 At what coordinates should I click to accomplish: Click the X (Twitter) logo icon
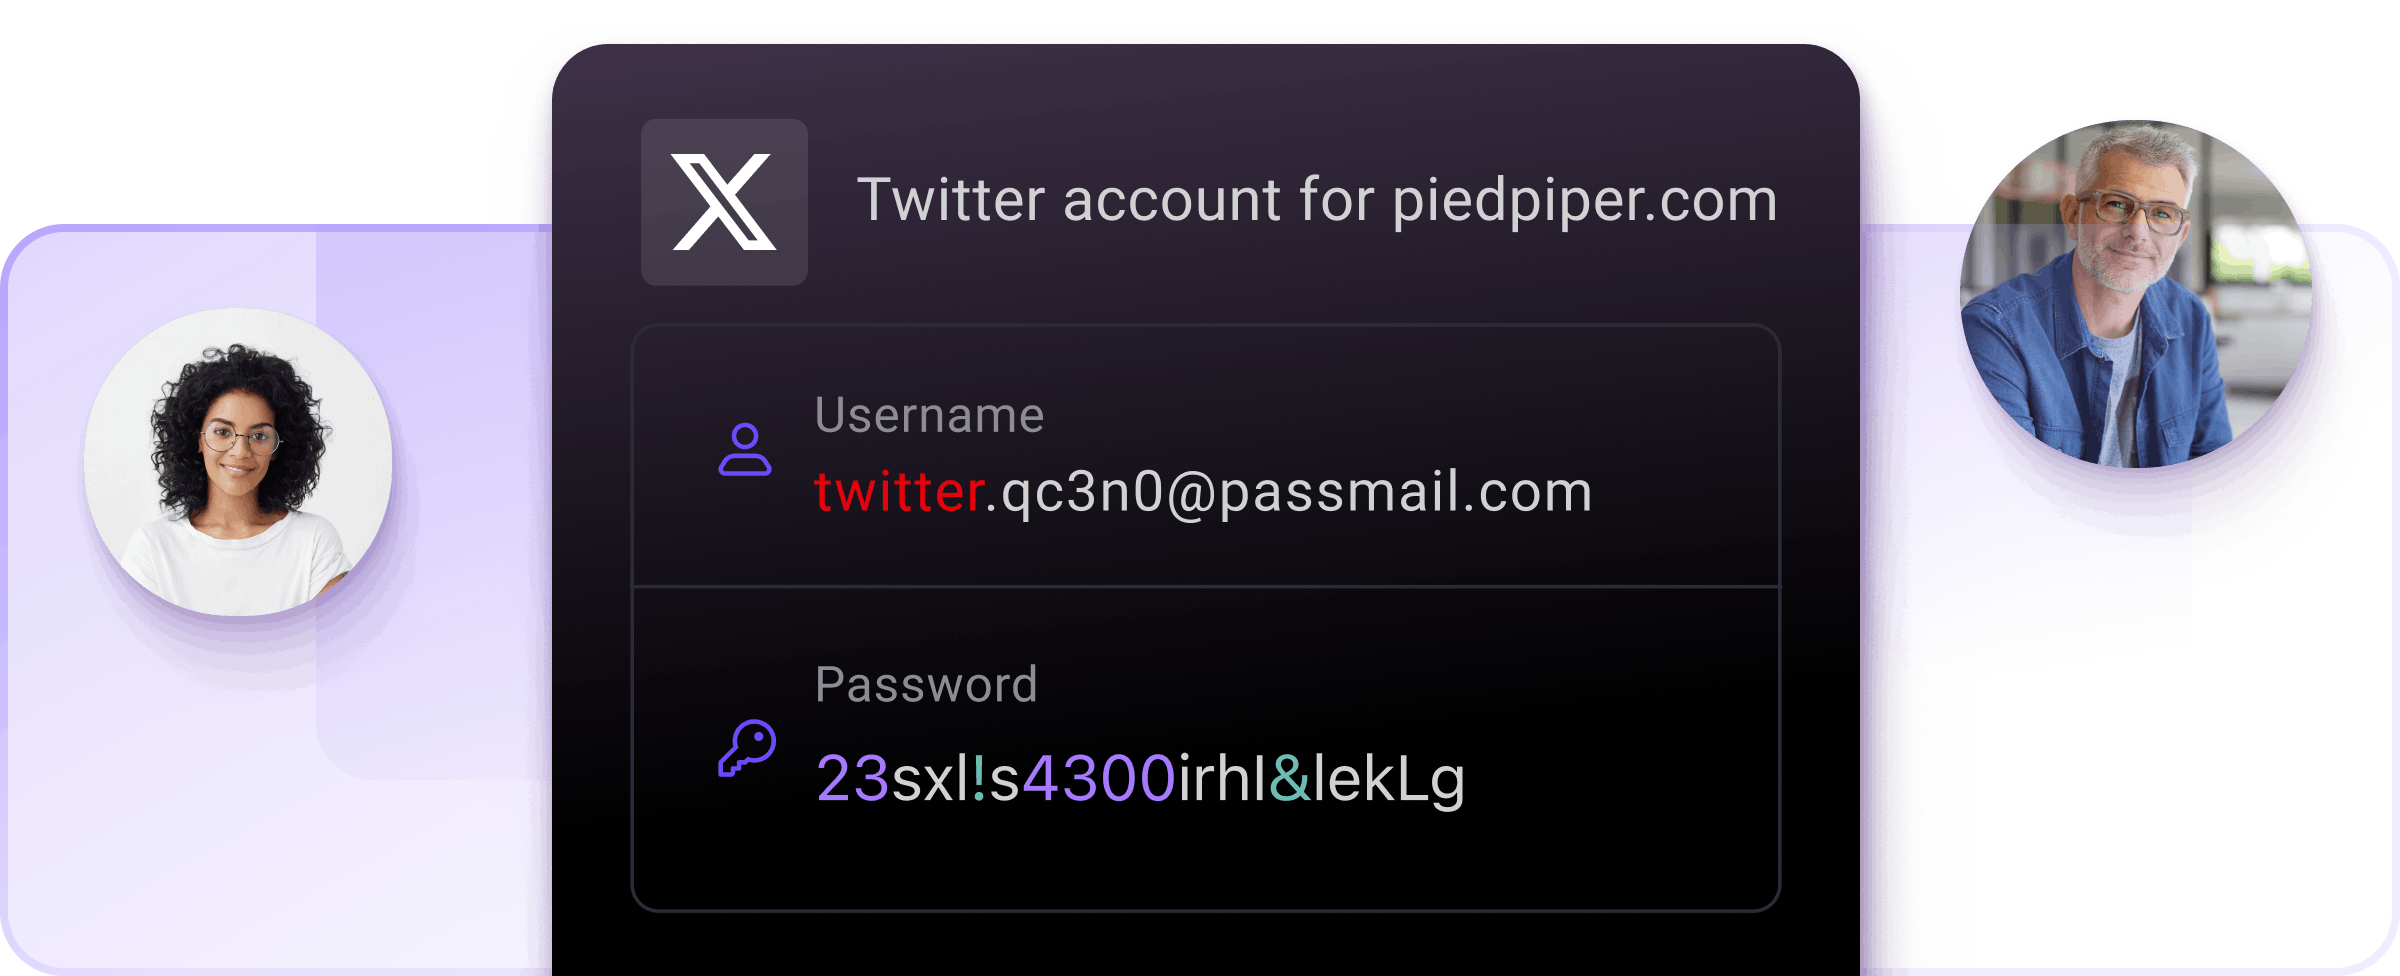pos(724,202)
